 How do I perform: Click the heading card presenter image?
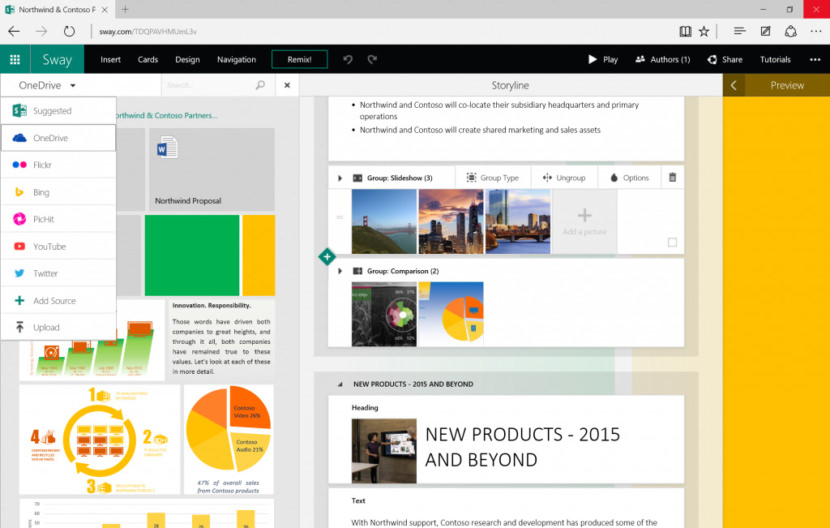[384, 451]
